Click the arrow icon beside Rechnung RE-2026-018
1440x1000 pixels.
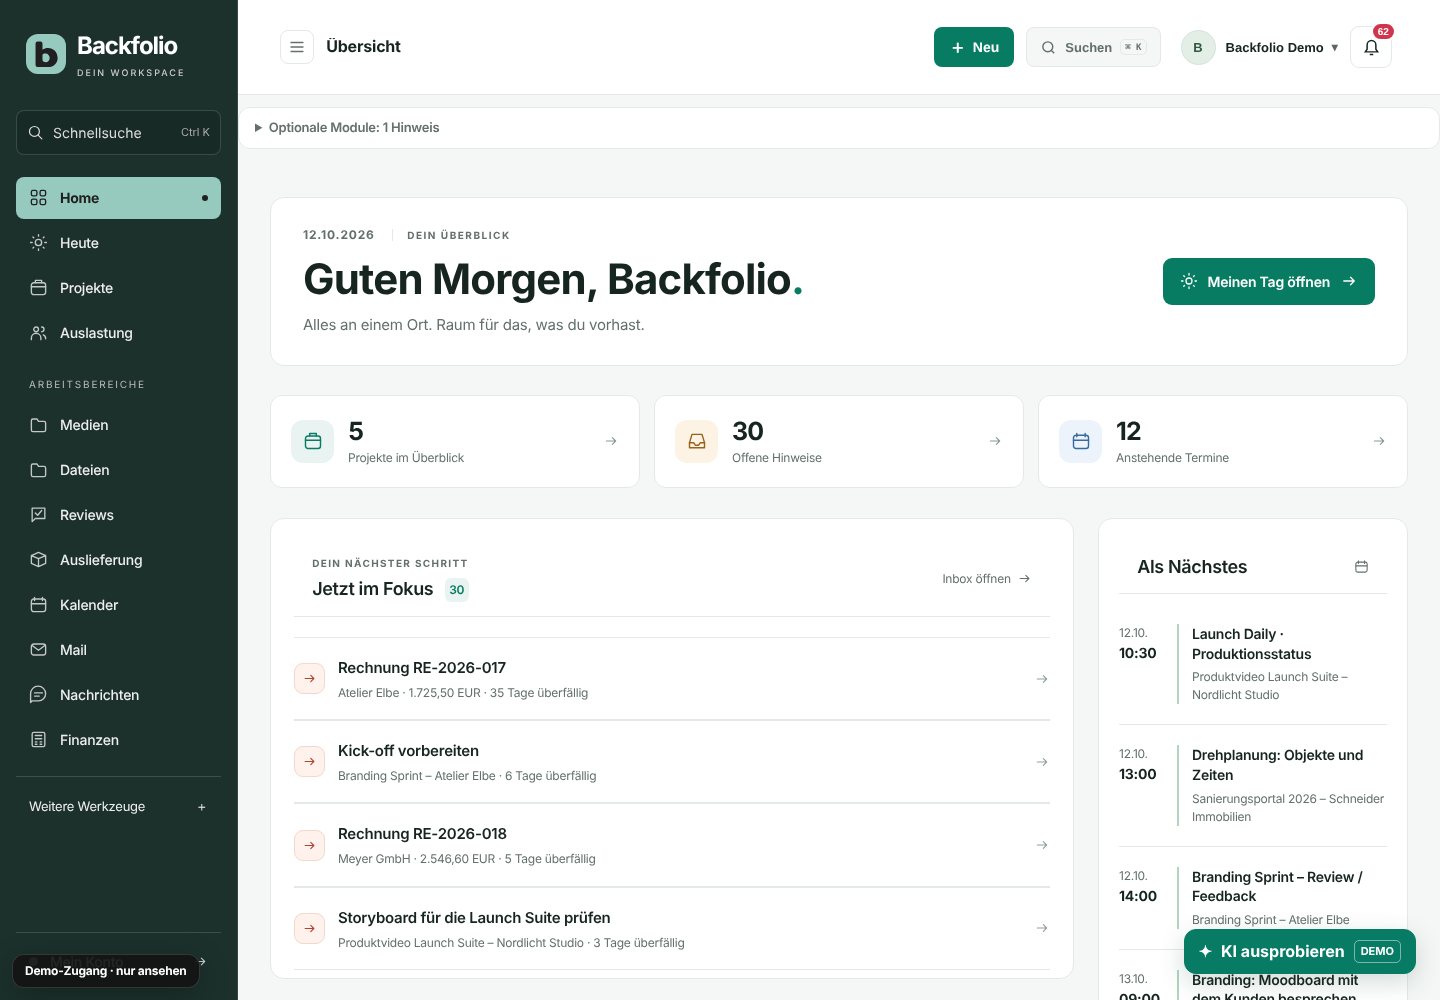[310, 845]
